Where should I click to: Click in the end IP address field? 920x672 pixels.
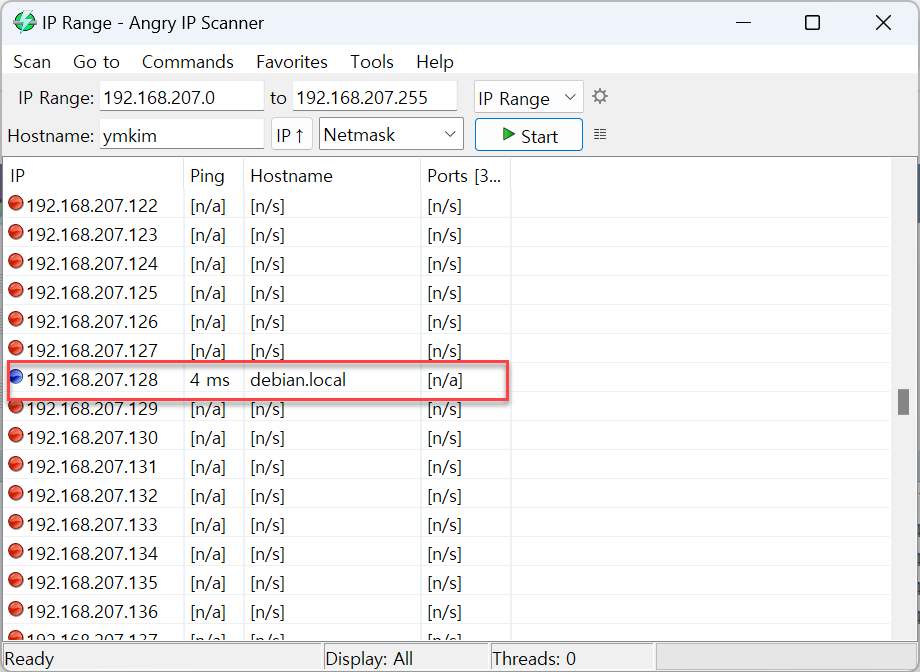[374, 97]
